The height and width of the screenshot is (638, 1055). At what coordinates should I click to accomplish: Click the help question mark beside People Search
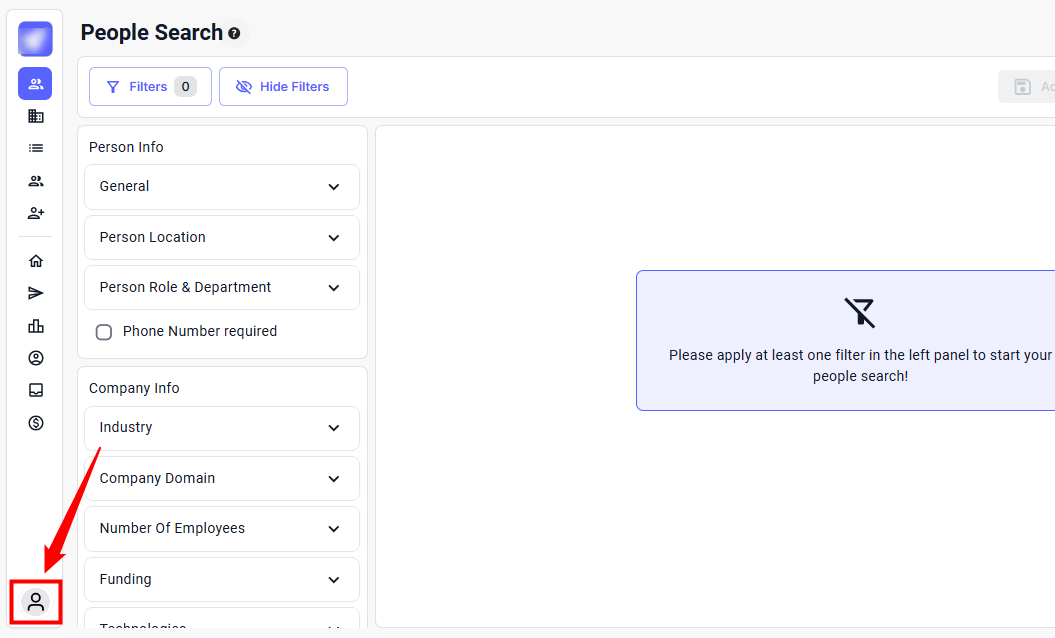pyautogui.click(x=234, y=33)
